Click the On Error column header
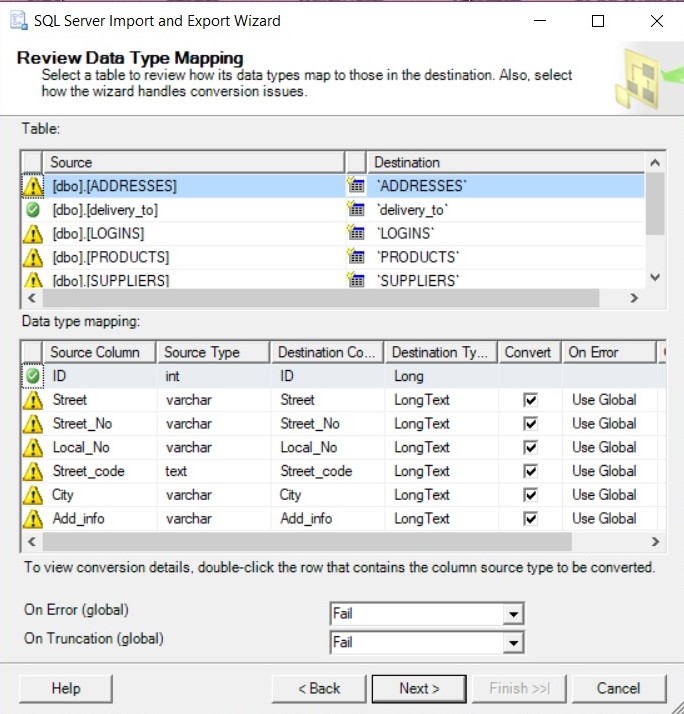Viewport: 684px width, 714px height. click(x=609, y=352)
